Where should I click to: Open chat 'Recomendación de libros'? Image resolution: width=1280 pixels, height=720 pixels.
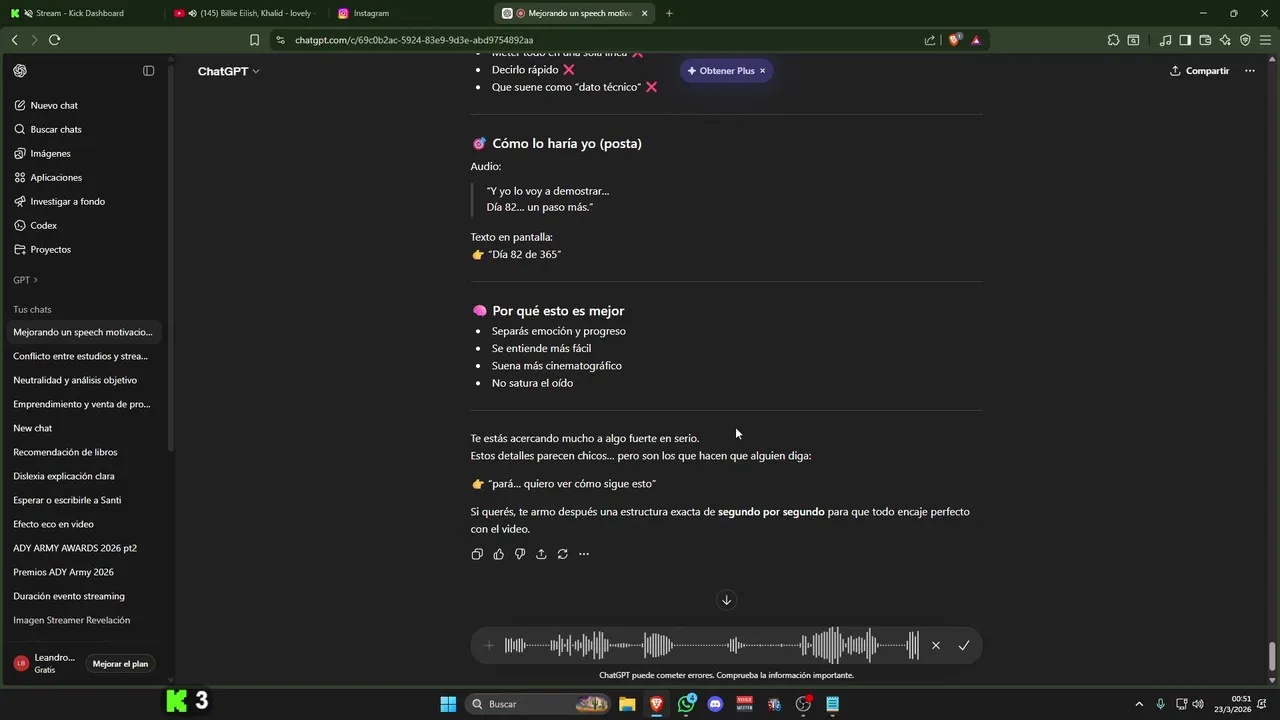tap(83, 452)
